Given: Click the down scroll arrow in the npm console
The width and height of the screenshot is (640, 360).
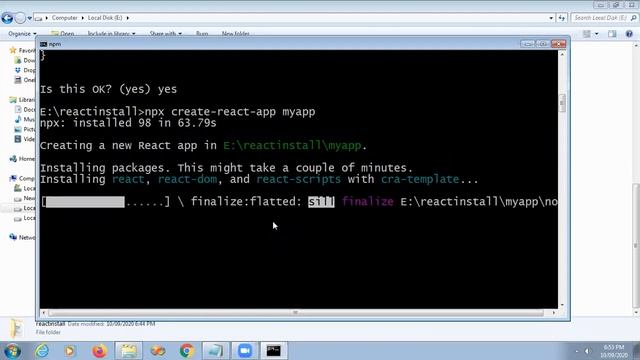Looking at the screenshot, I should coord(562,305).
